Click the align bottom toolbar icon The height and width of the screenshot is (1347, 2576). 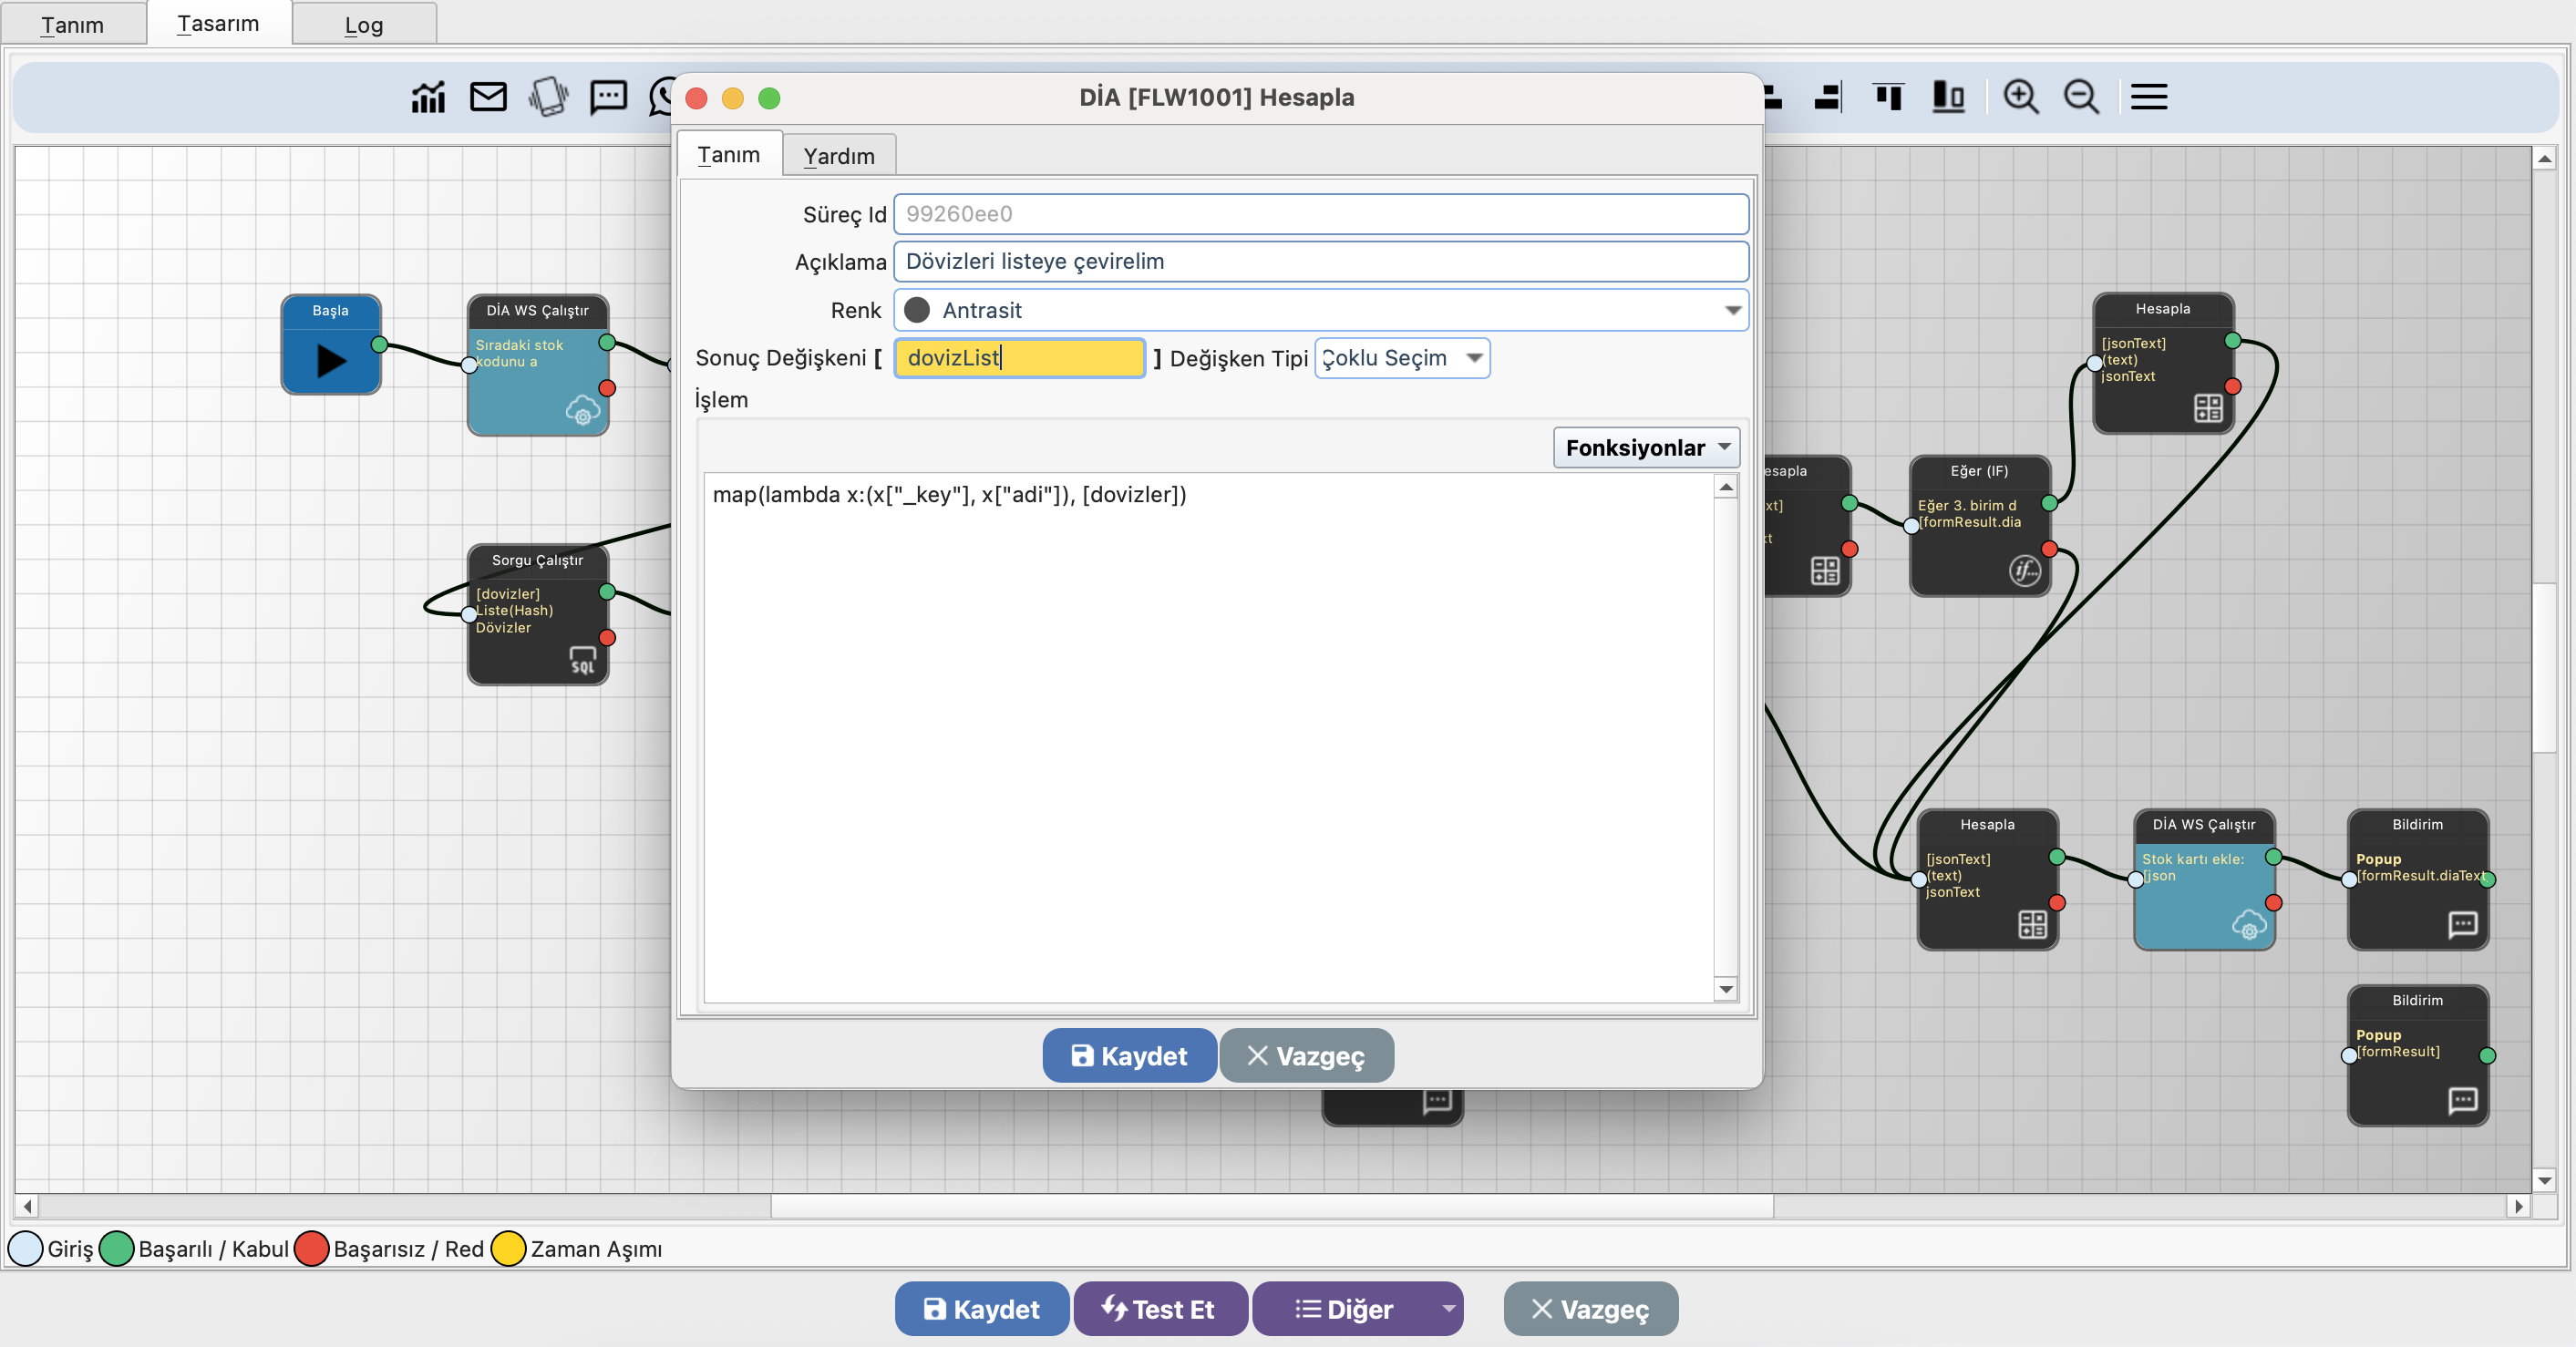[1948, 97]
